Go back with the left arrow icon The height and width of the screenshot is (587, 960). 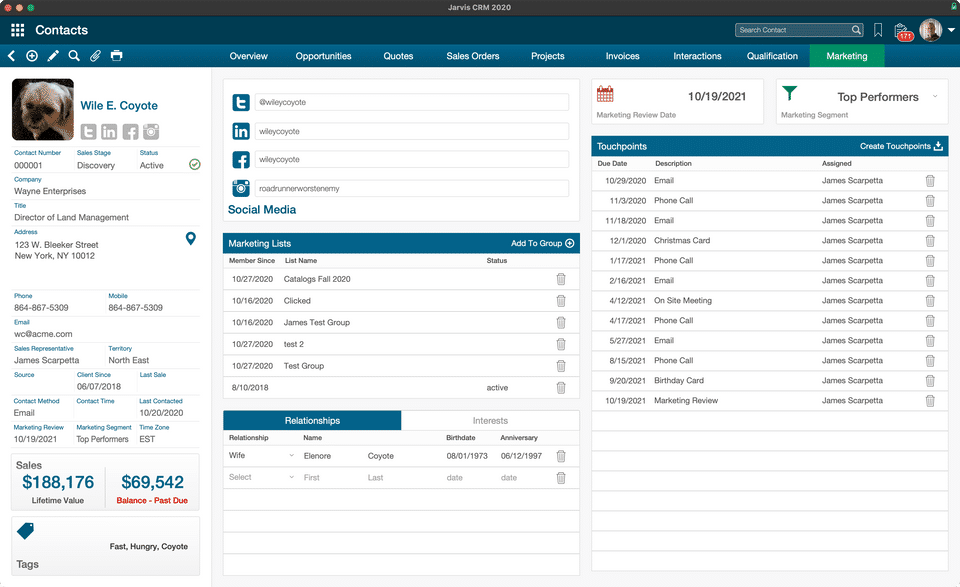tap(12, 56)
